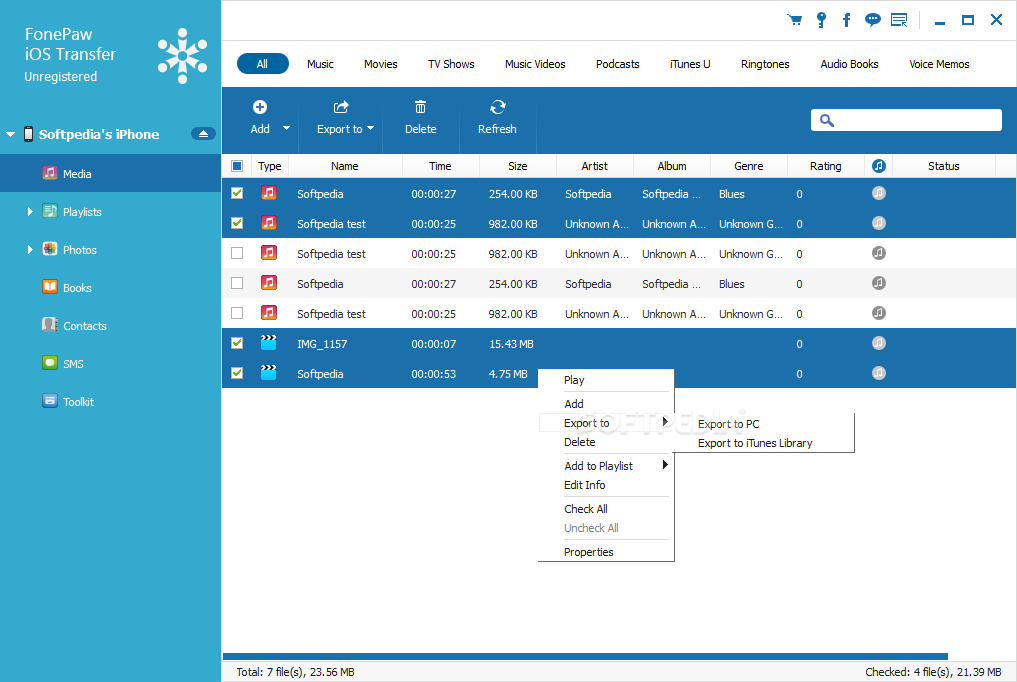Expand the Photos tree arrow
This screenshot has height=682, width=1017.
[x=30, y=250]
